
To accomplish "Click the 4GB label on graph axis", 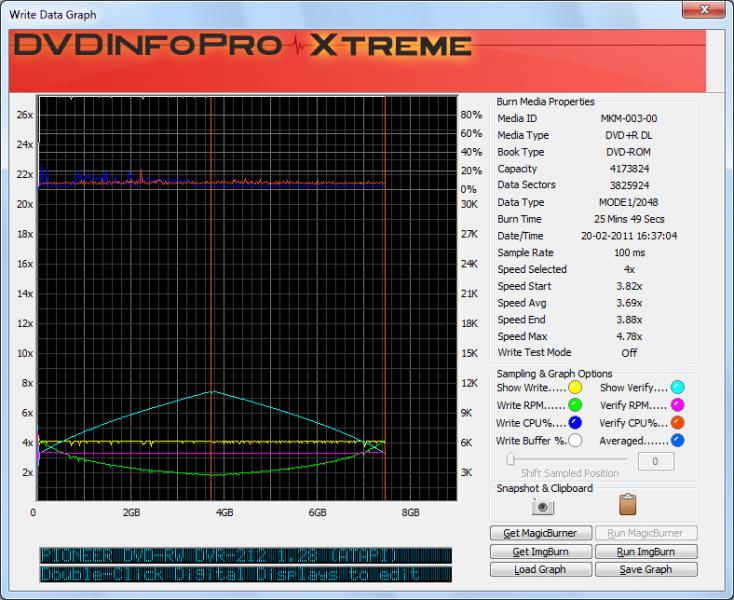I will [224, 512].
